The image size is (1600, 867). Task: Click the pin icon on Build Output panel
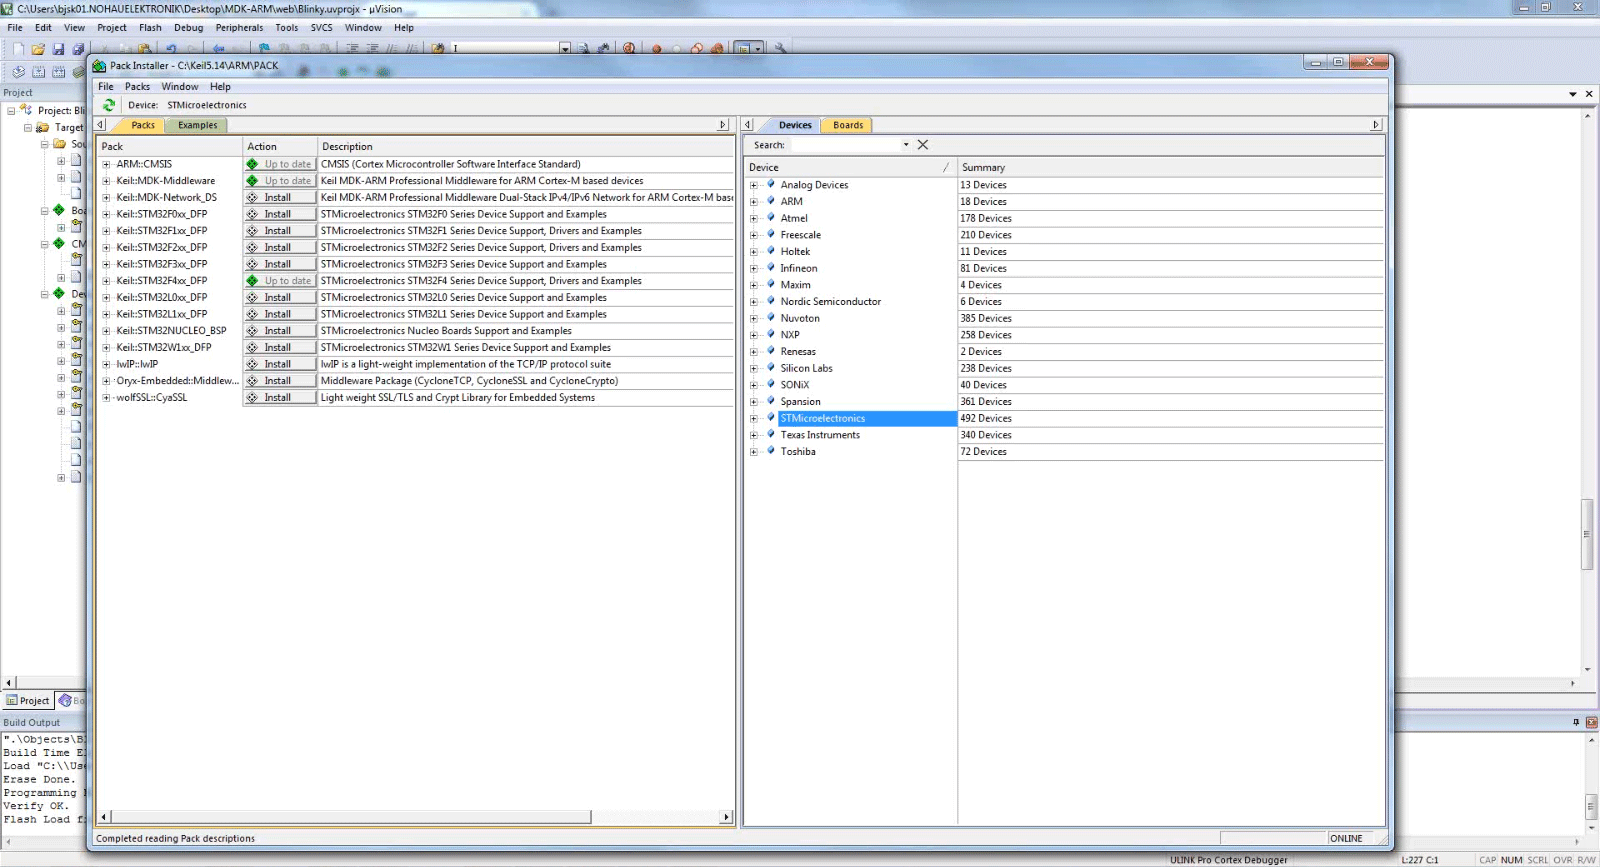1576,722
